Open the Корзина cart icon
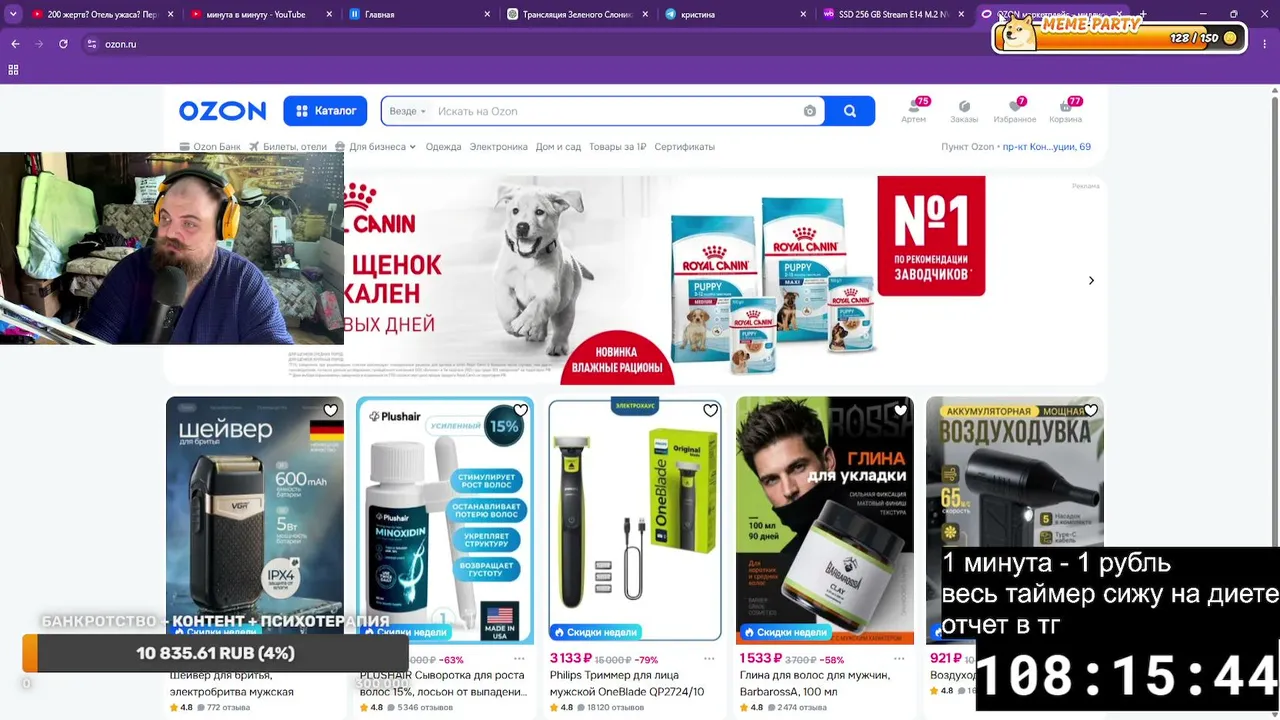This screenshot has width=1280, height=720. coord(1066,110)
